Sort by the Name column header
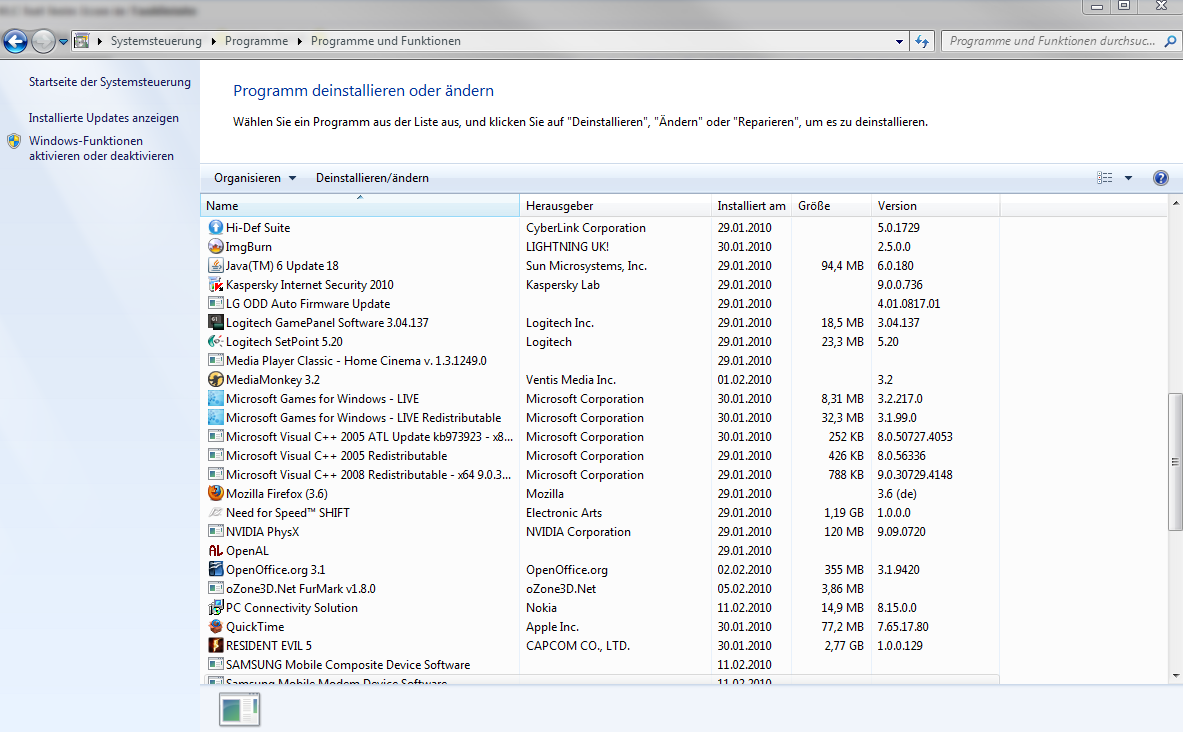Image resolution: width=1183 pixels, height=732 pixels. point(360,205)
